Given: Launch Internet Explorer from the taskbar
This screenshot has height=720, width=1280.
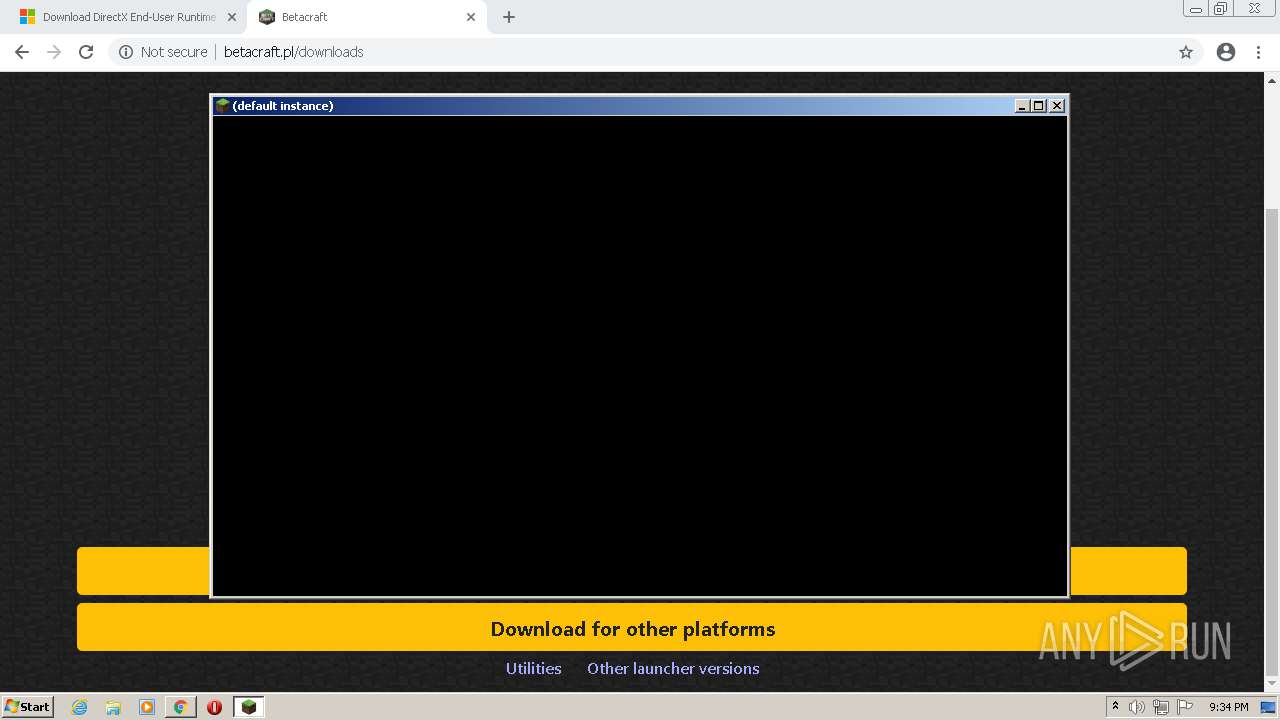Looking at the screenshot, I should point(80,707).
